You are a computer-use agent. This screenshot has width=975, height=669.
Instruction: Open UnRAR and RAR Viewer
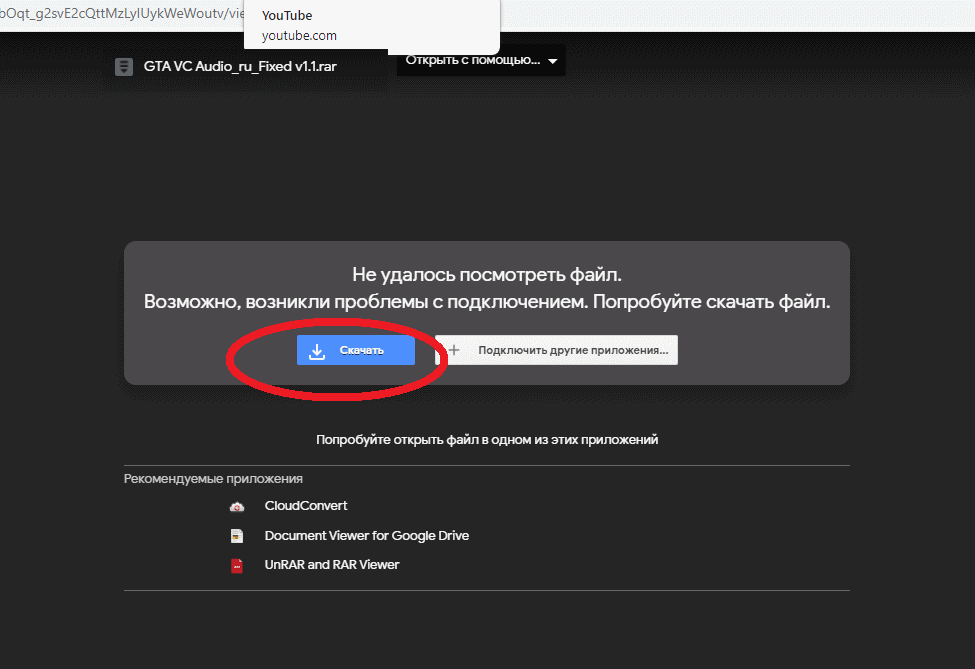point(332,565)
